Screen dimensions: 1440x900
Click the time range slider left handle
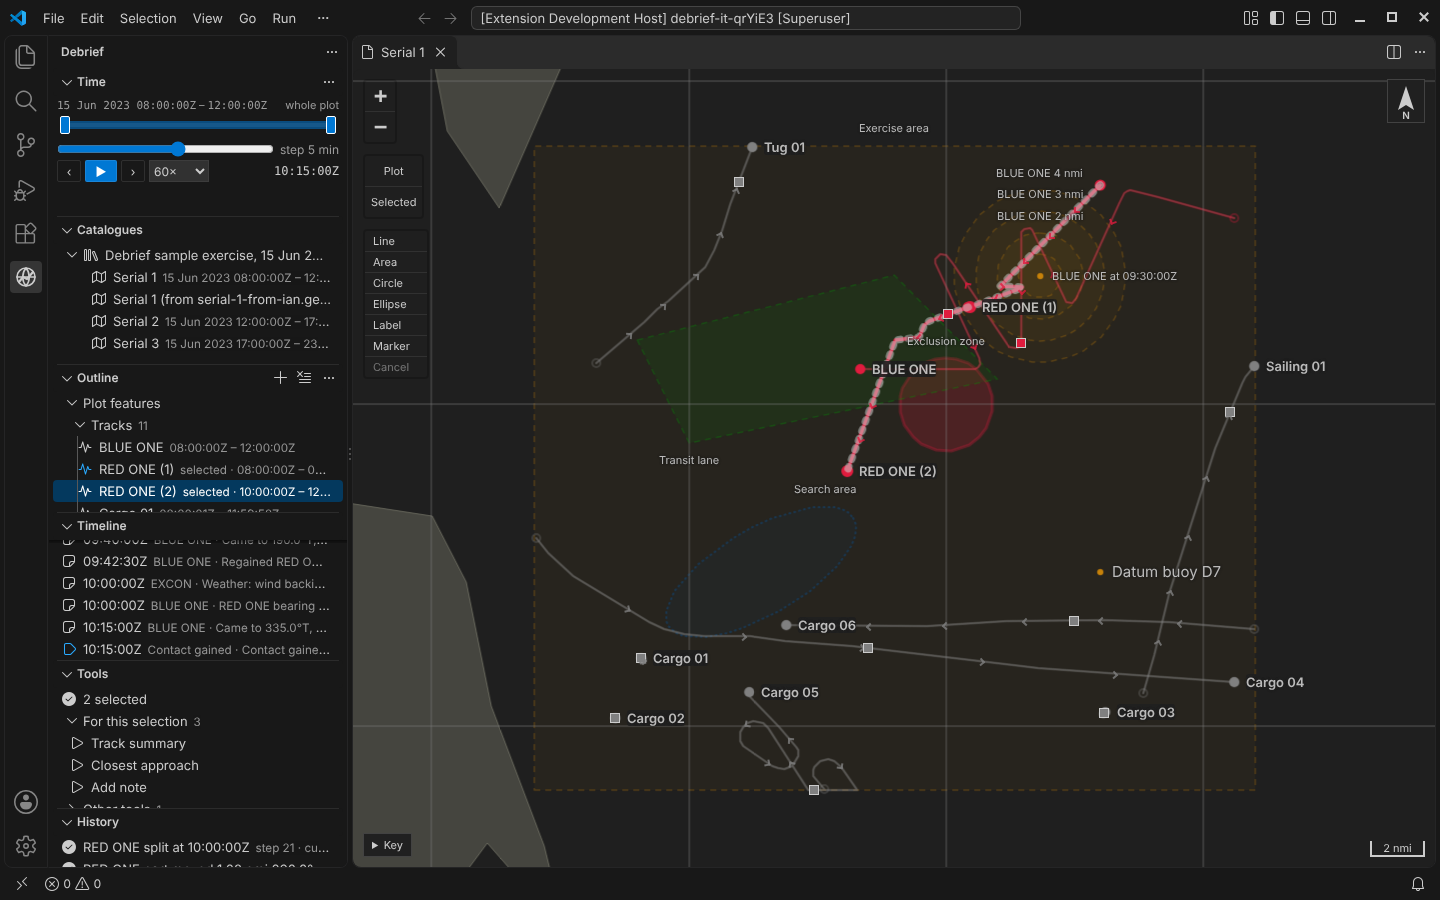(65, 125)
